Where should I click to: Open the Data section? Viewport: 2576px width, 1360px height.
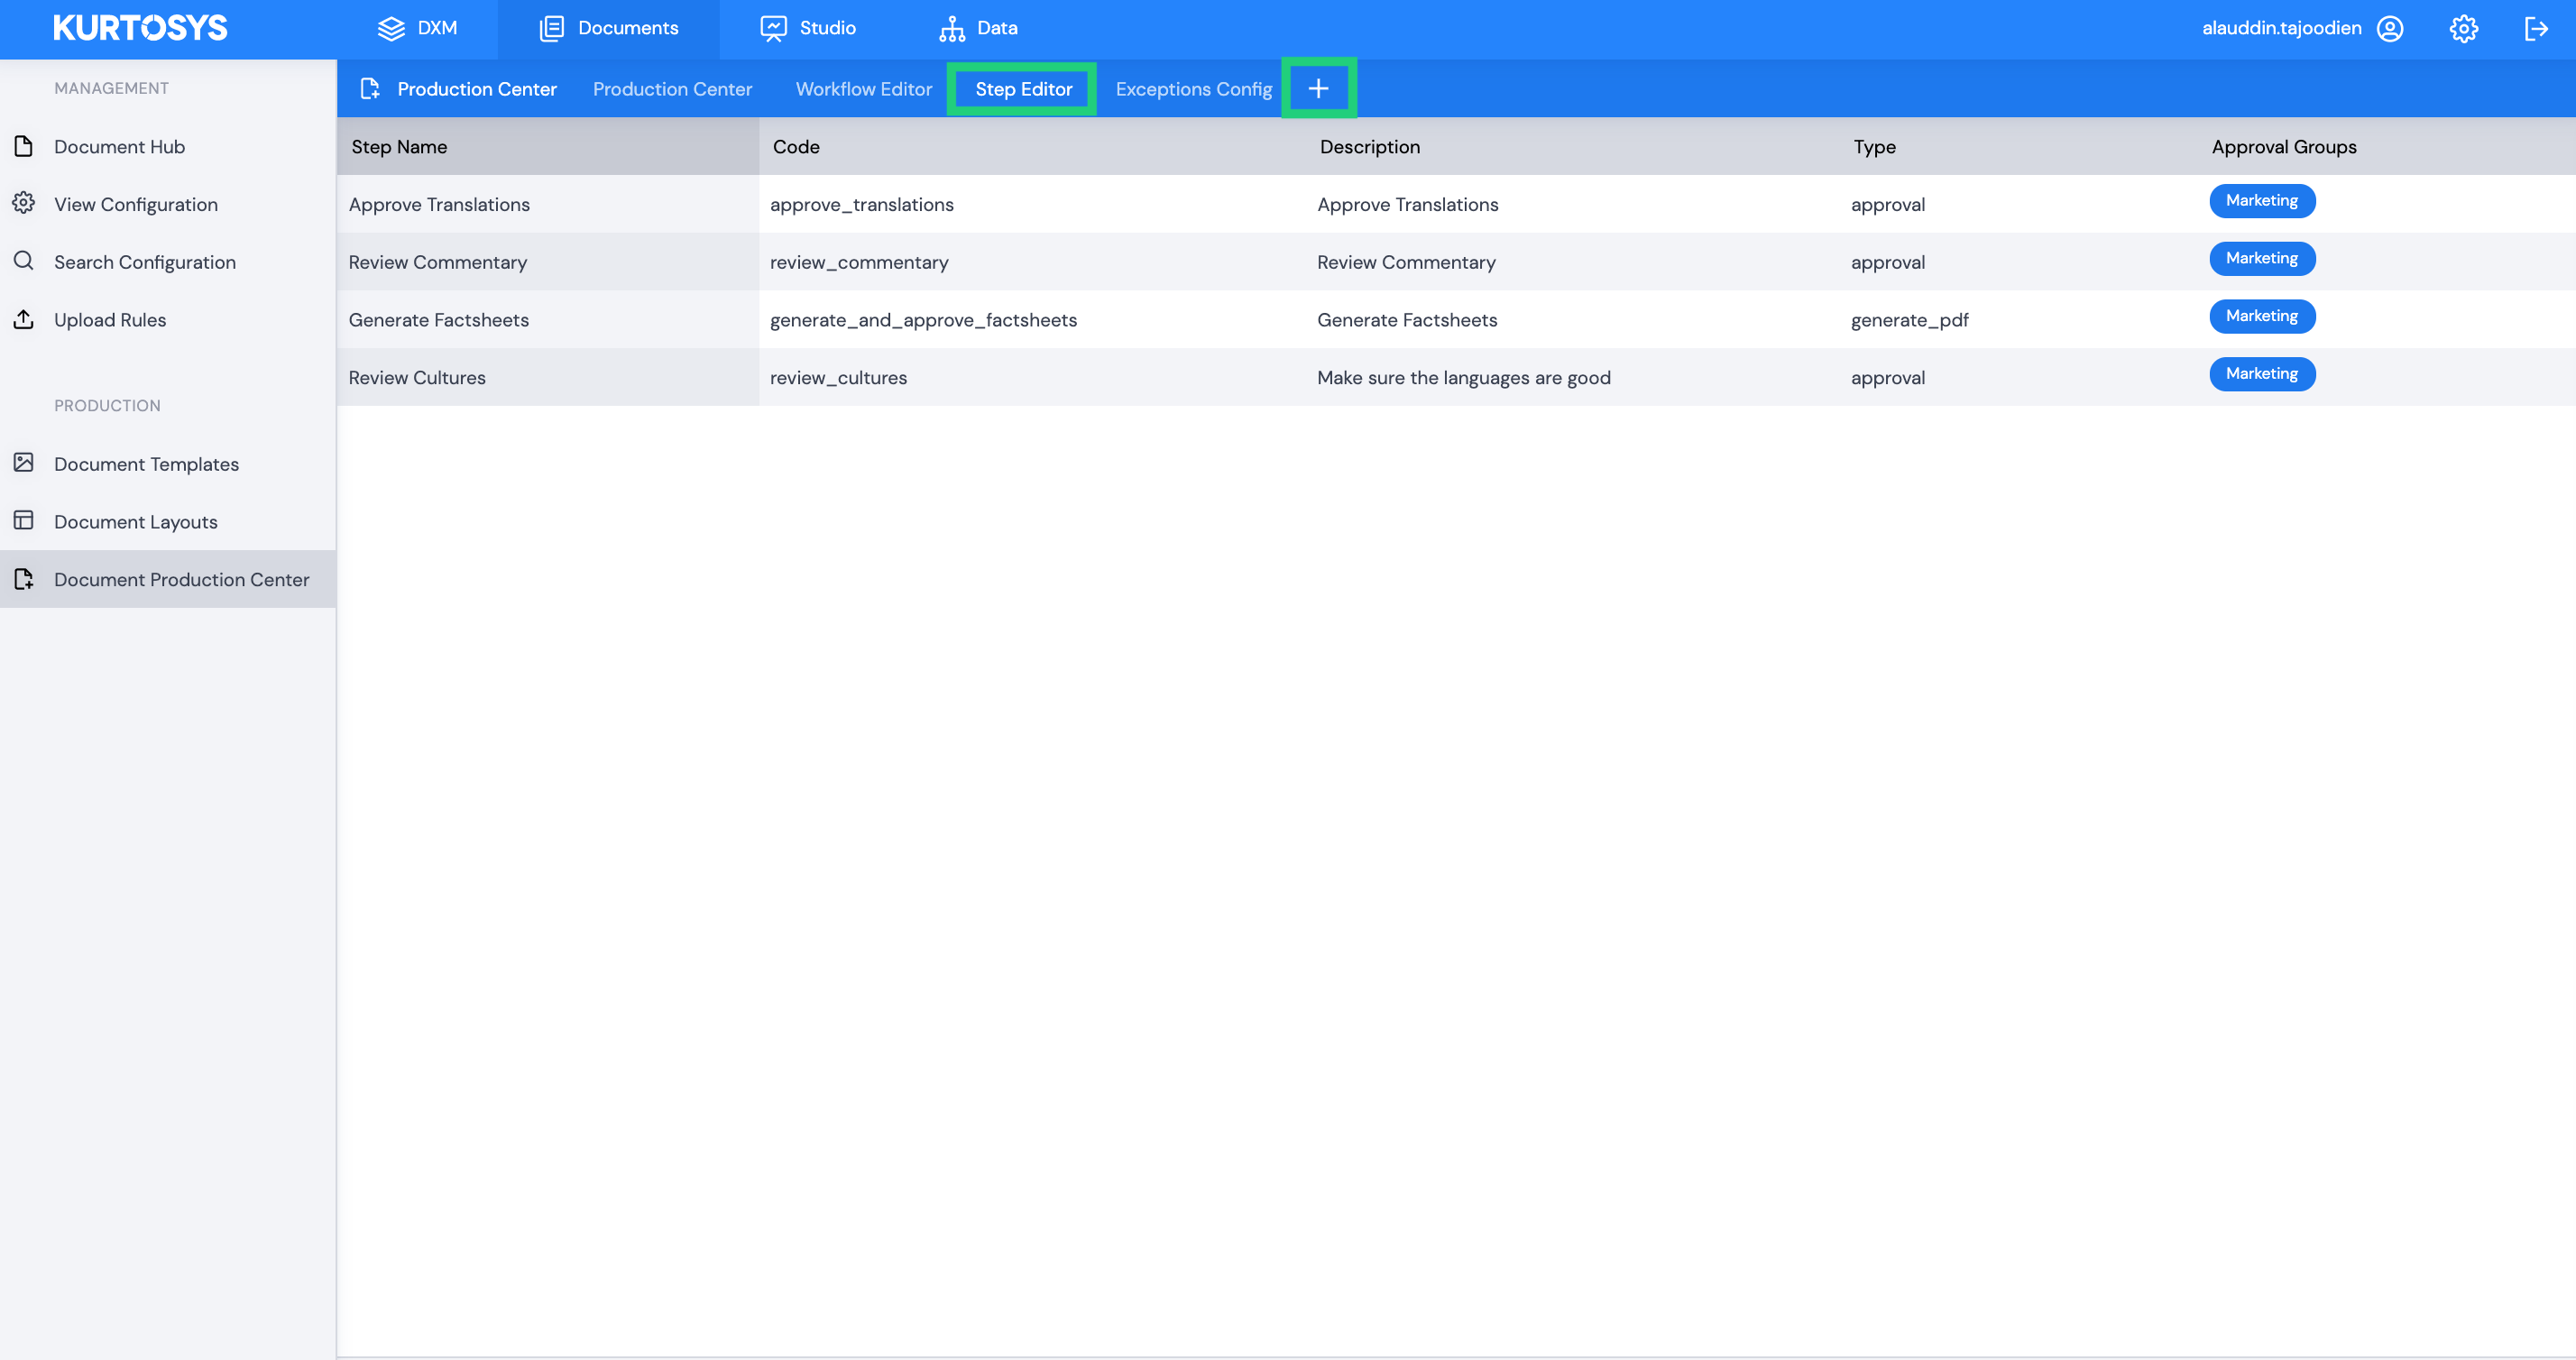coord(978,28)
